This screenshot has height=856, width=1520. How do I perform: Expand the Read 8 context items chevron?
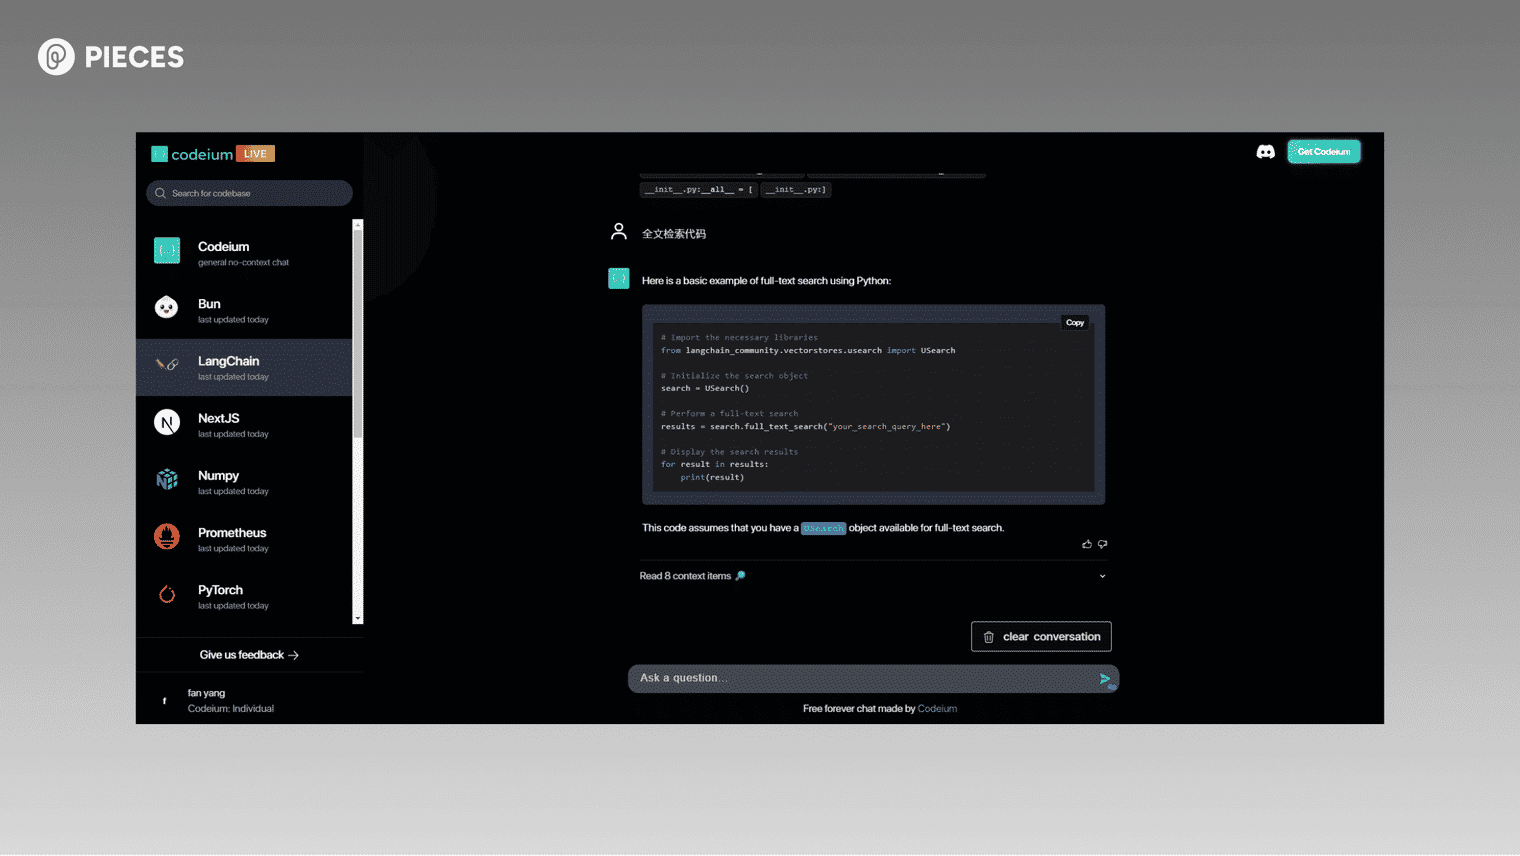click(x=1103, y=576)
